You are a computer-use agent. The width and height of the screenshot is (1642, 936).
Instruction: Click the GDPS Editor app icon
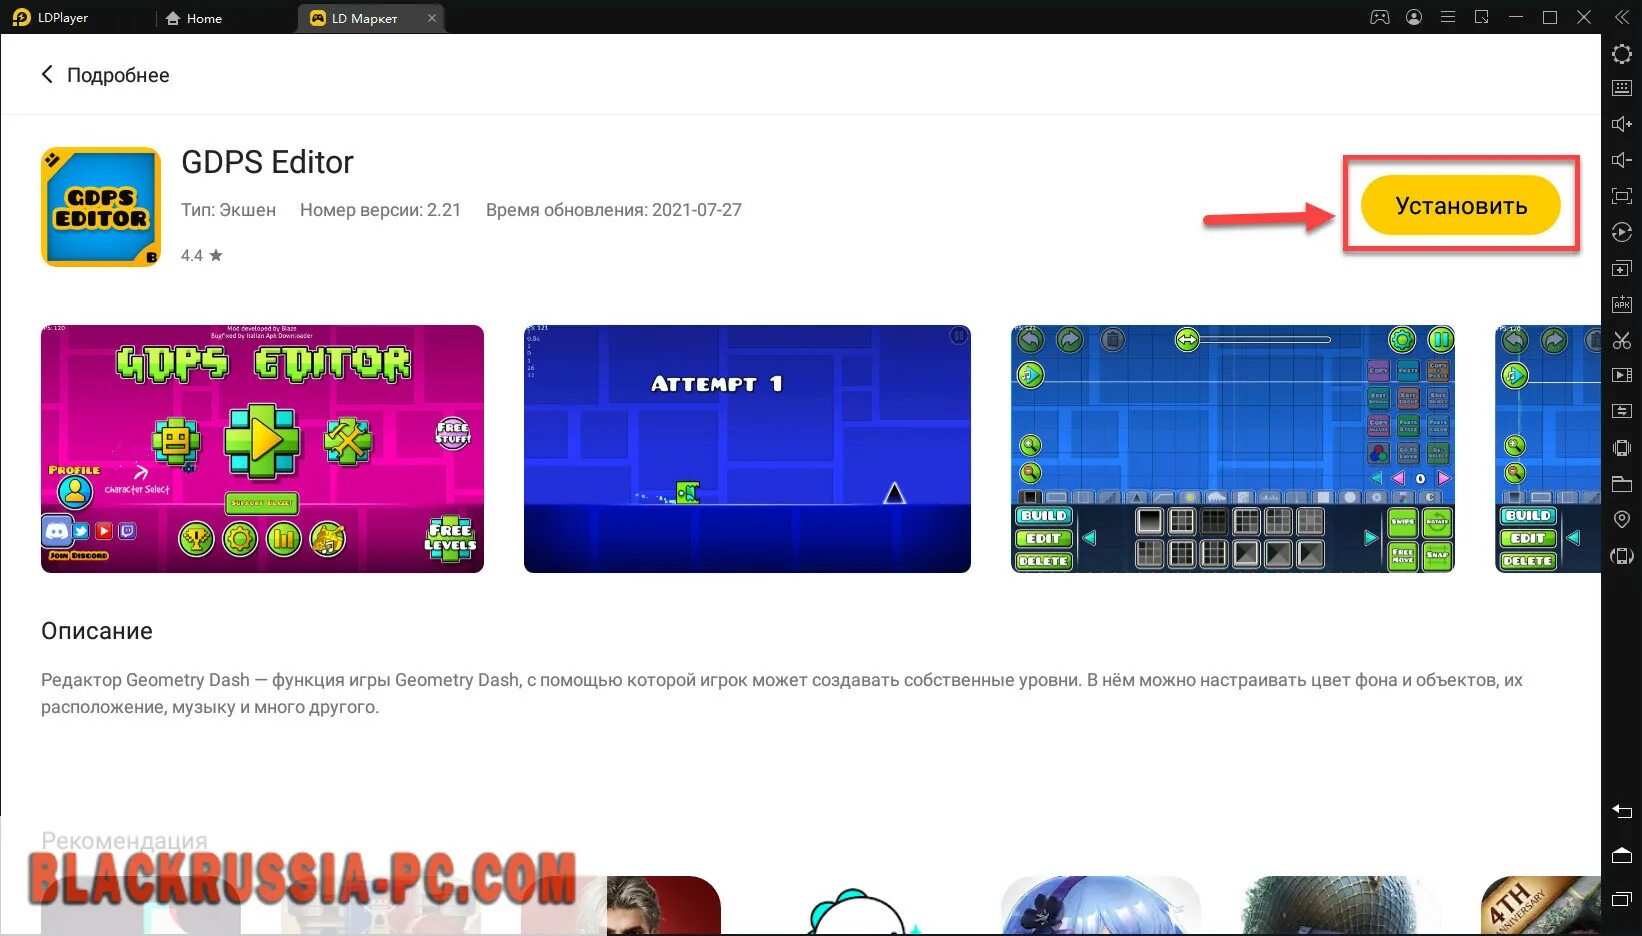(x=101, y=207)
